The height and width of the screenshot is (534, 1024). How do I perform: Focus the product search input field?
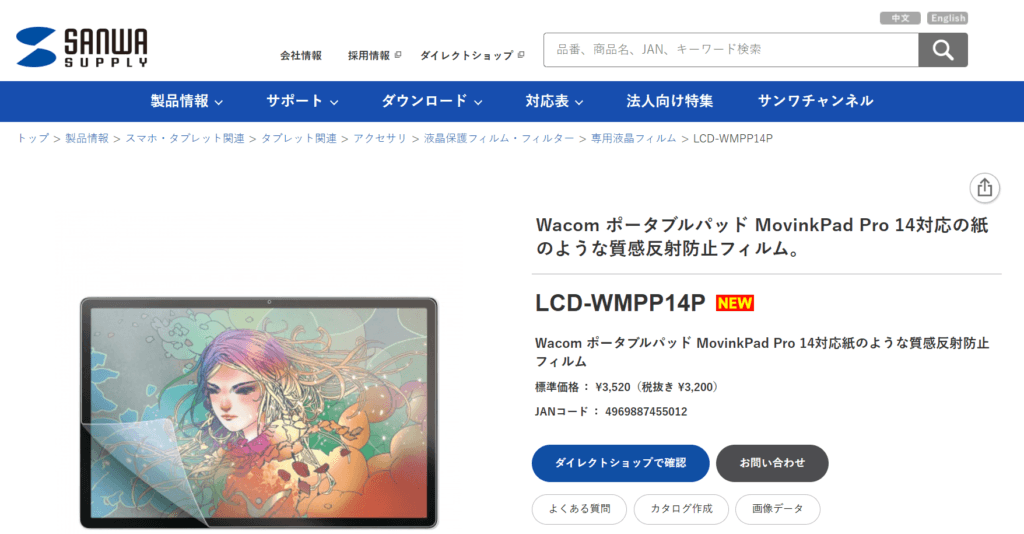click(x=731, y=50)
